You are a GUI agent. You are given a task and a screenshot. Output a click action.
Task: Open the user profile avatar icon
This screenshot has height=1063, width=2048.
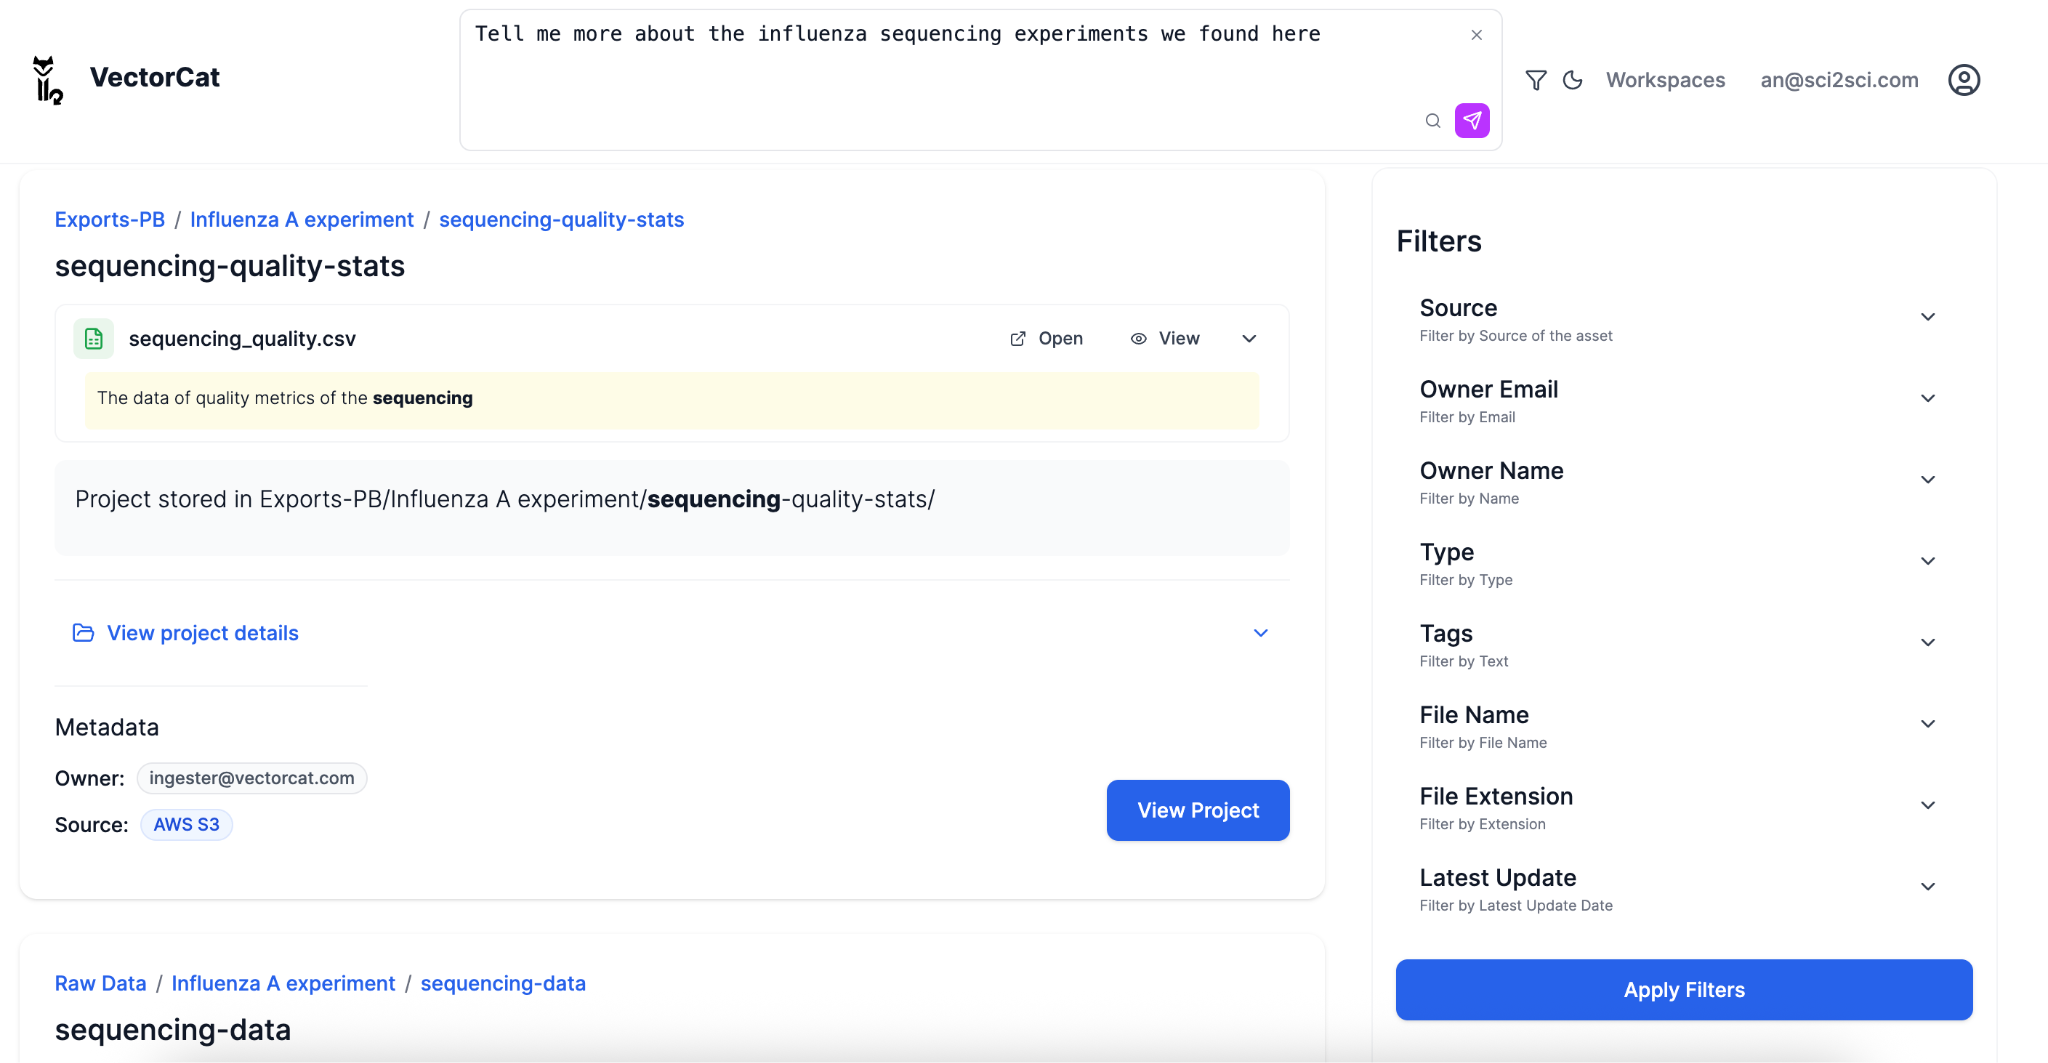pos(1964,80)
